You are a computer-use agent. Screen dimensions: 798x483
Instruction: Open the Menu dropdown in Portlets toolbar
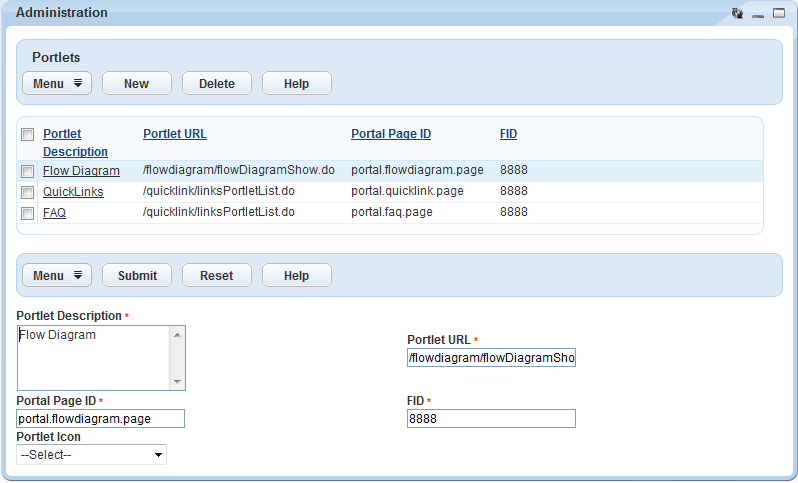[57, 84]
